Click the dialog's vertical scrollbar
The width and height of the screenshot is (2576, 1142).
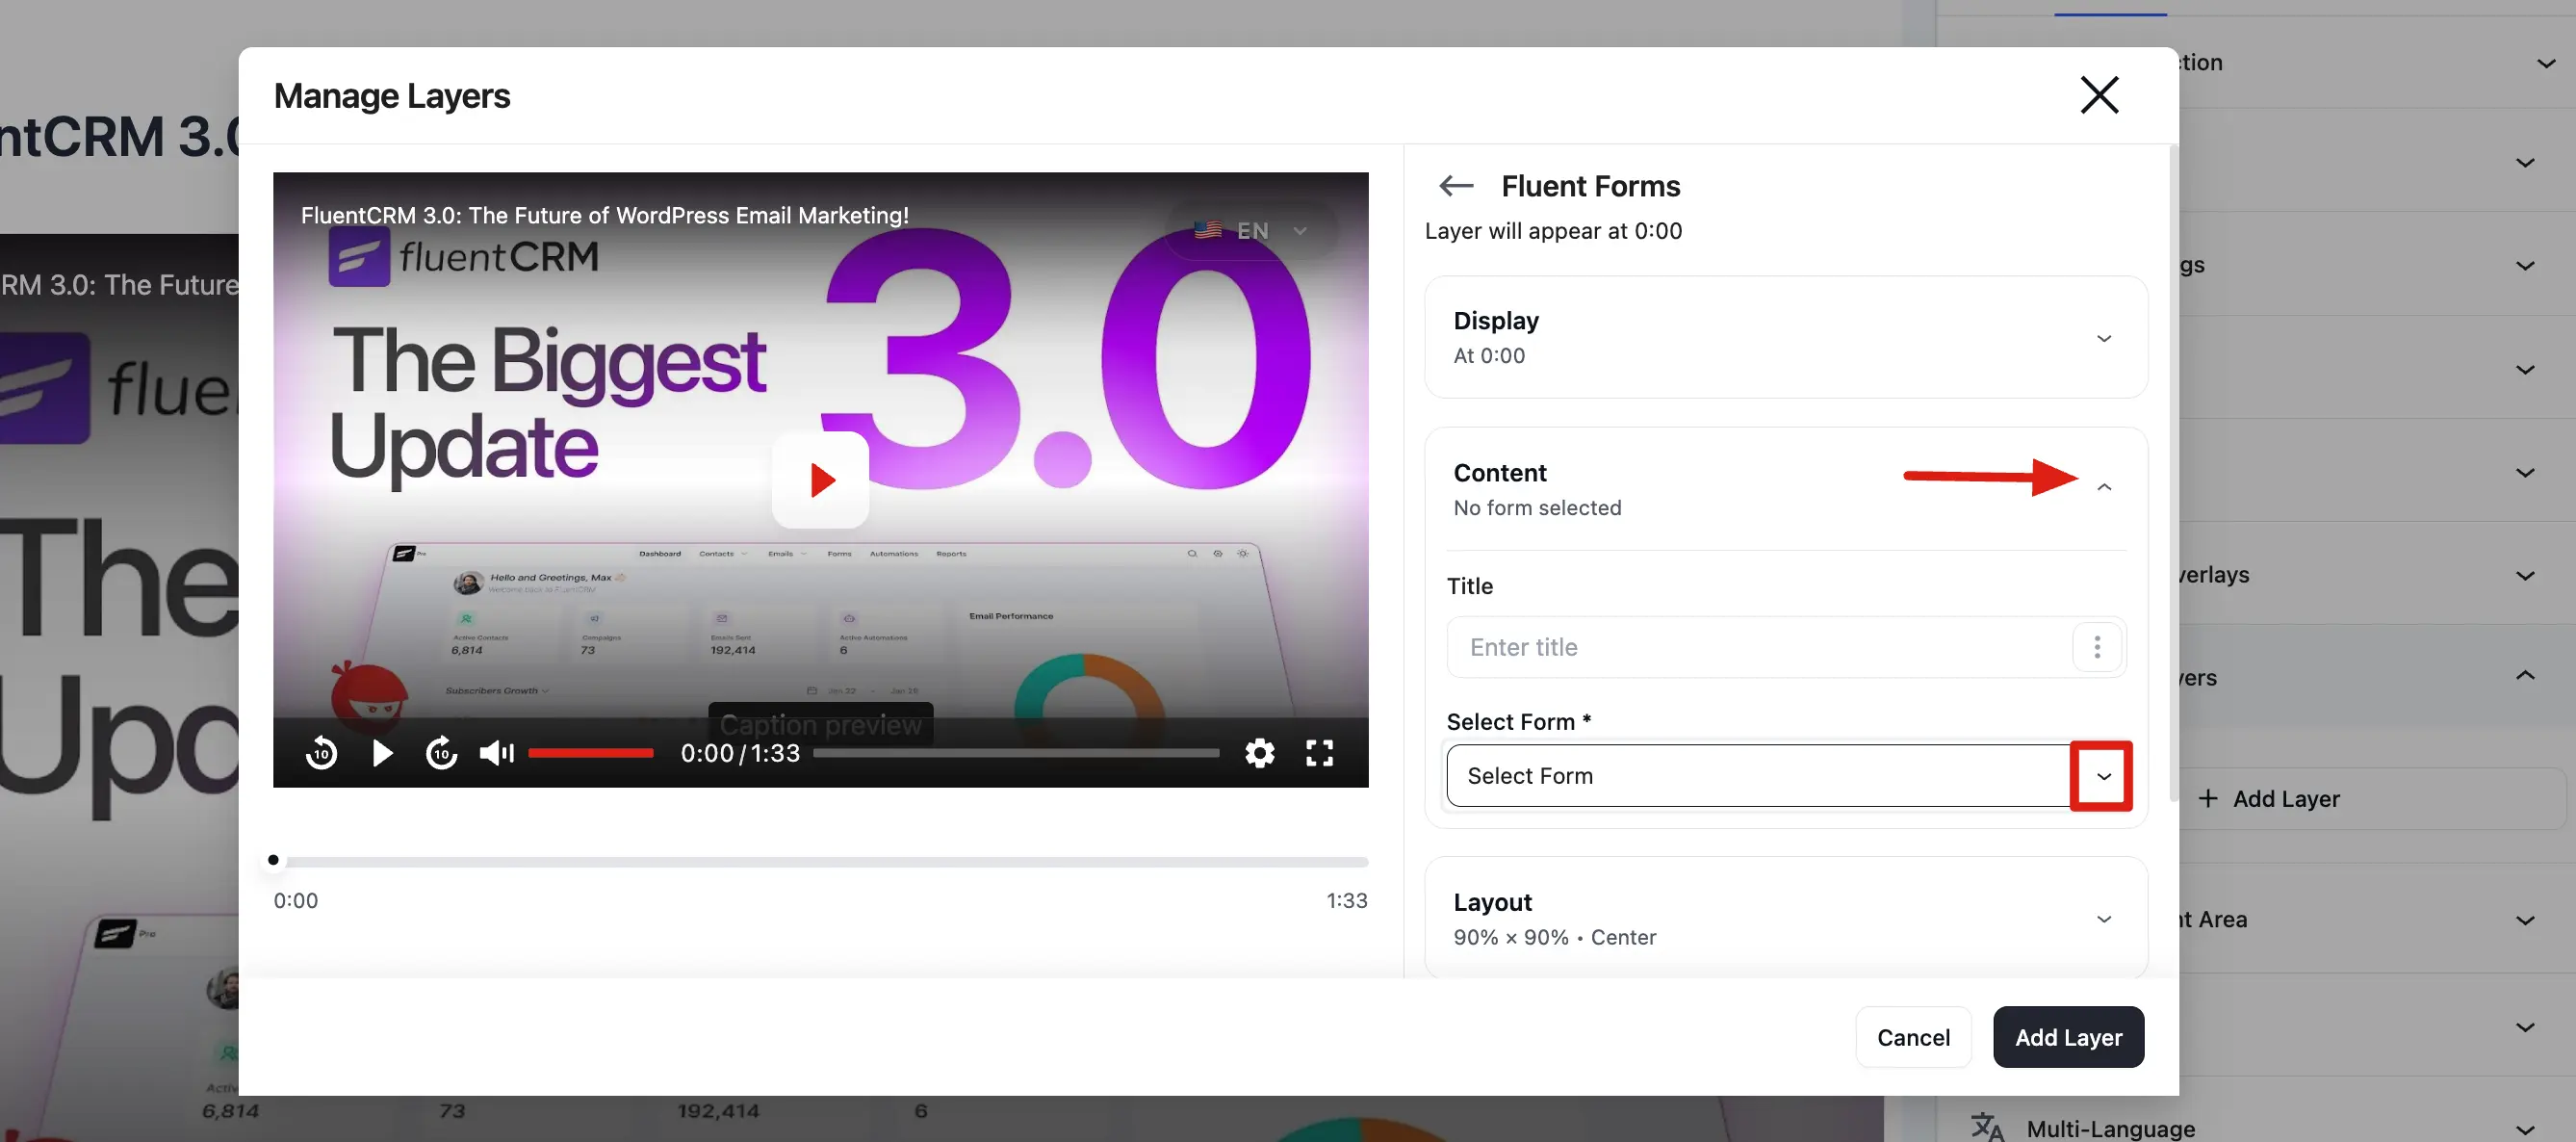[2173, 472]
